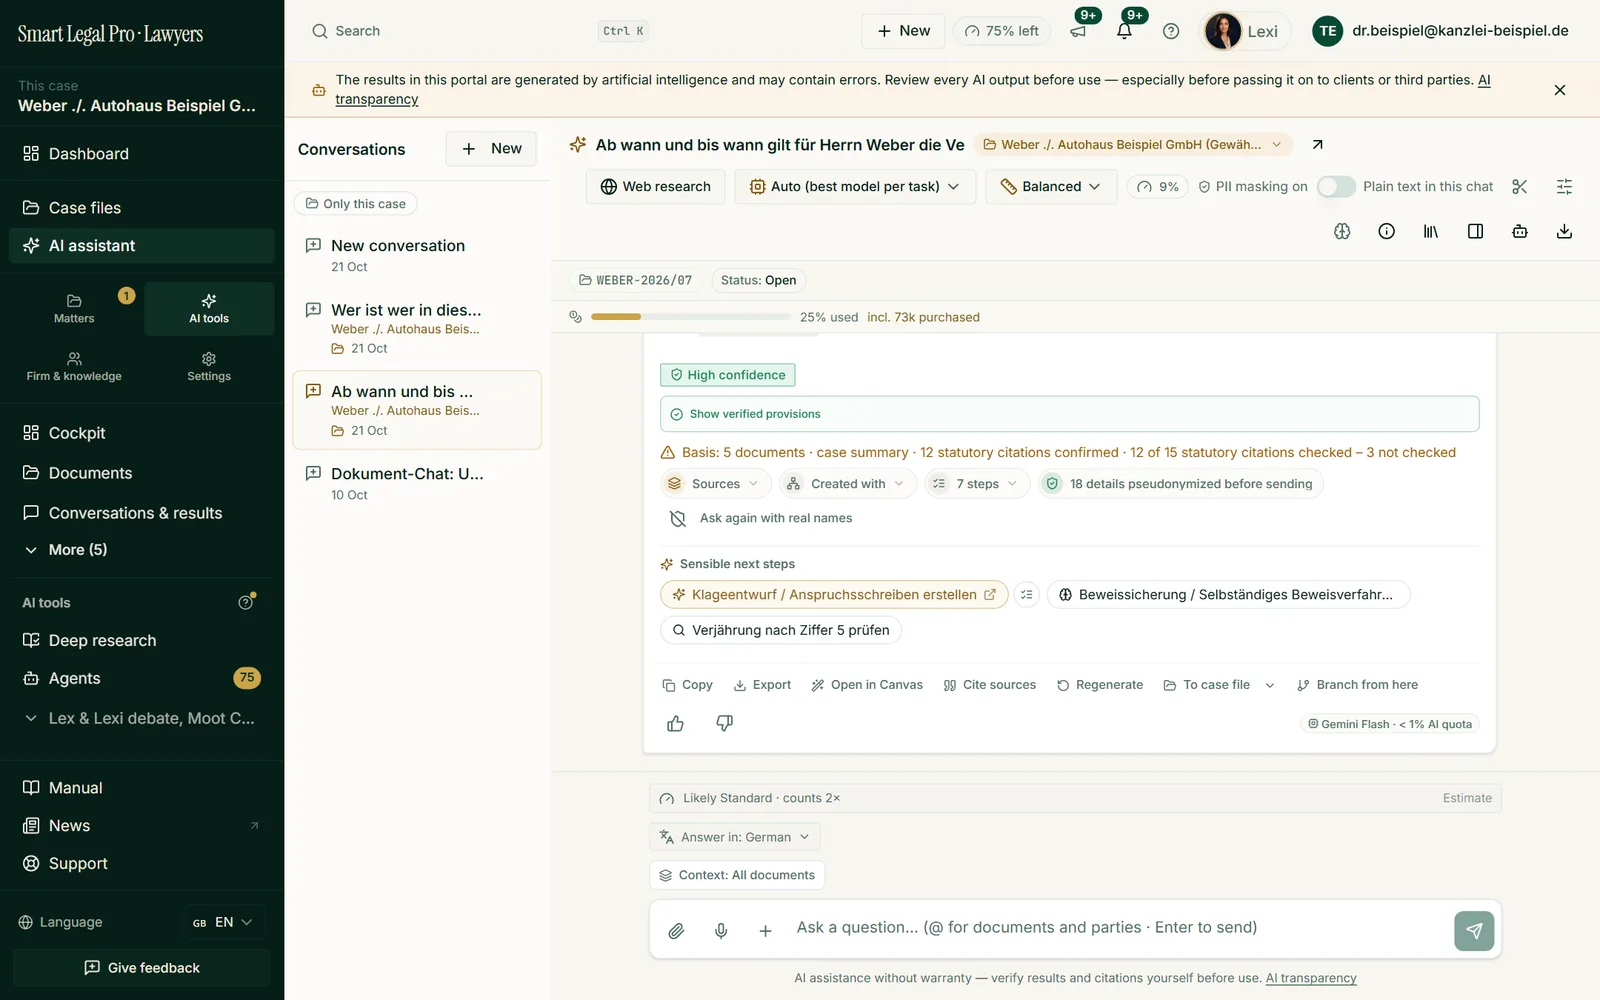Click the thumbs down feedback icon

pyautogui.click(x=725, y=723)
